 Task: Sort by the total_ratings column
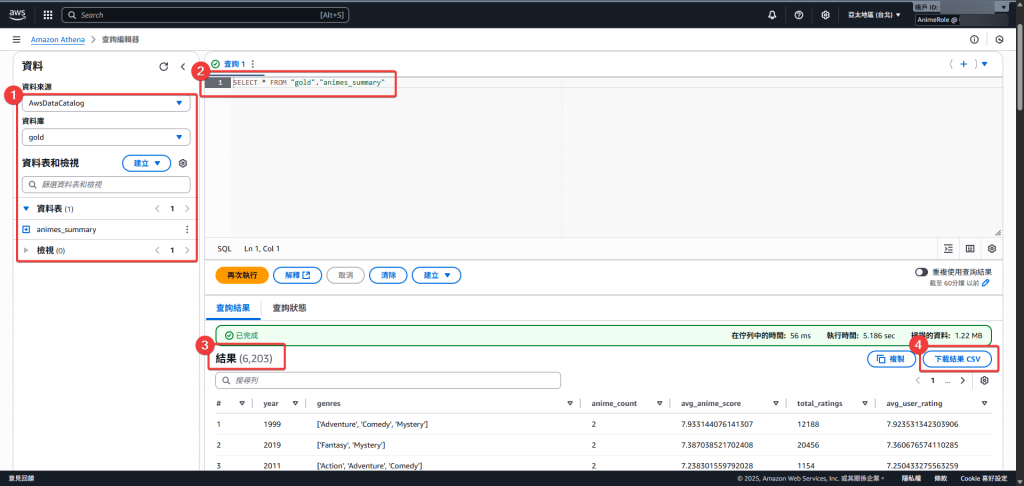coord(865,404)
